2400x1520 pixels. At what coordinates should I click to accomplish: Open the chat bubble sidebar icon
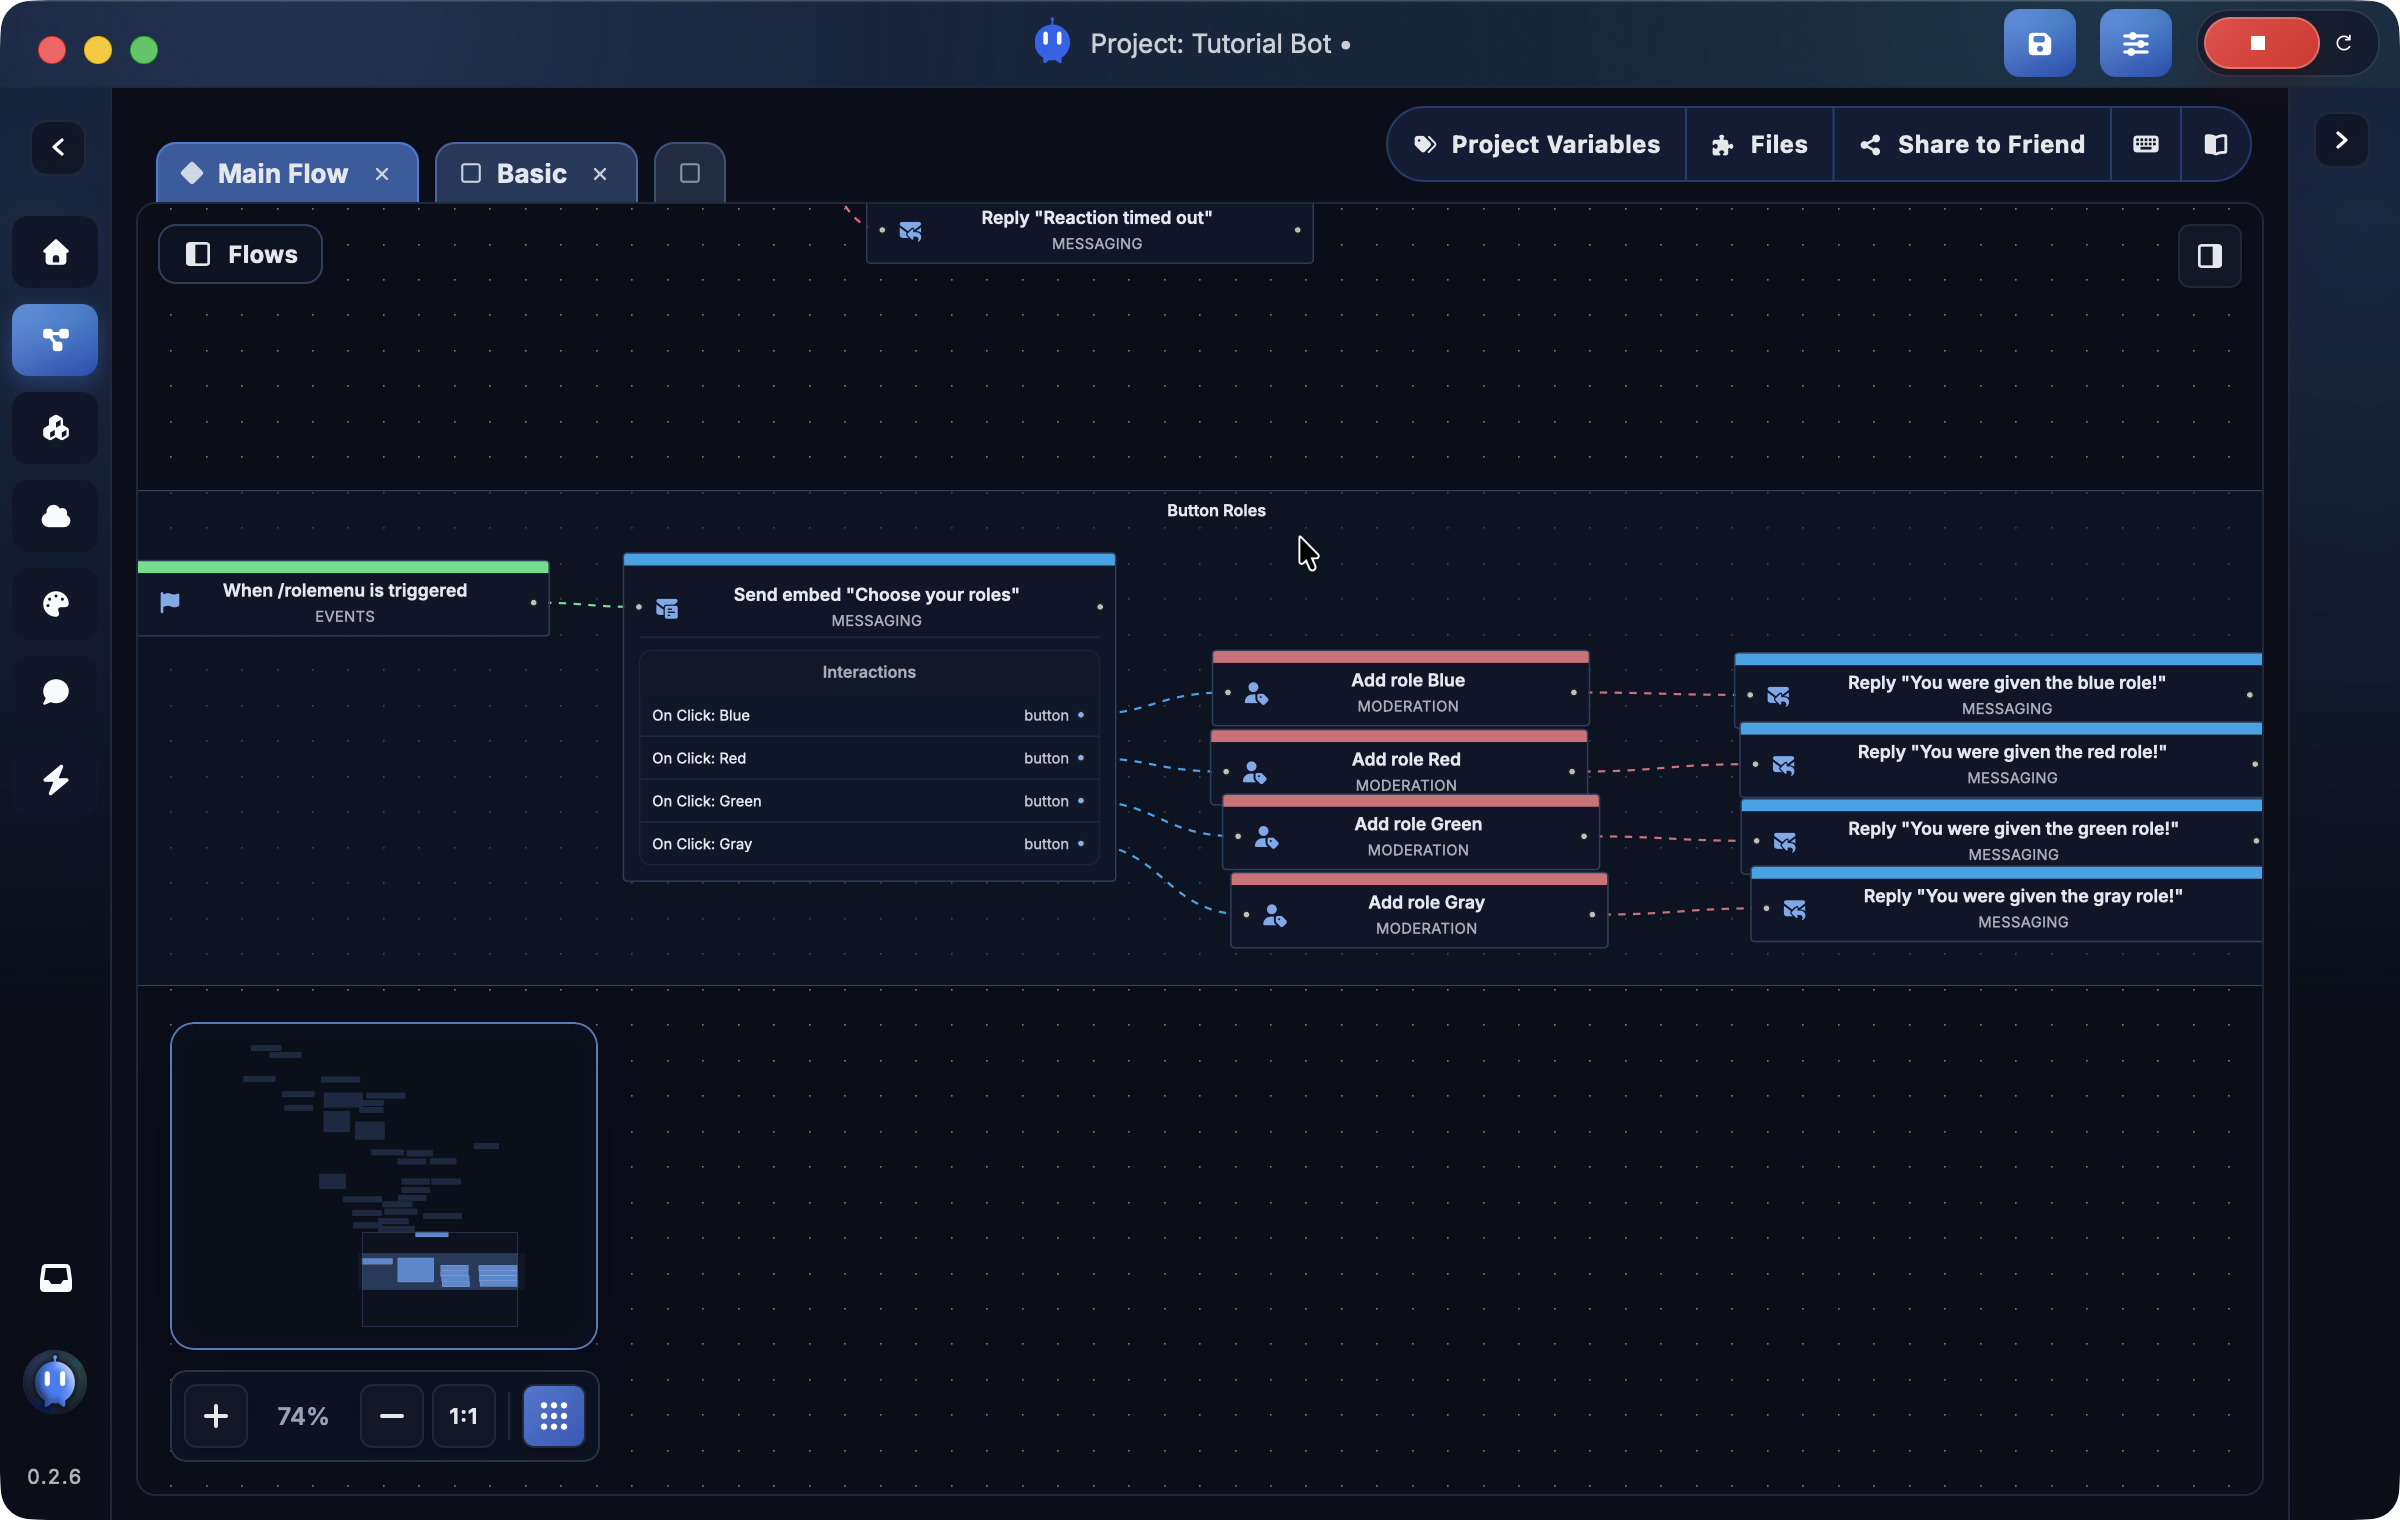[56, 692]
